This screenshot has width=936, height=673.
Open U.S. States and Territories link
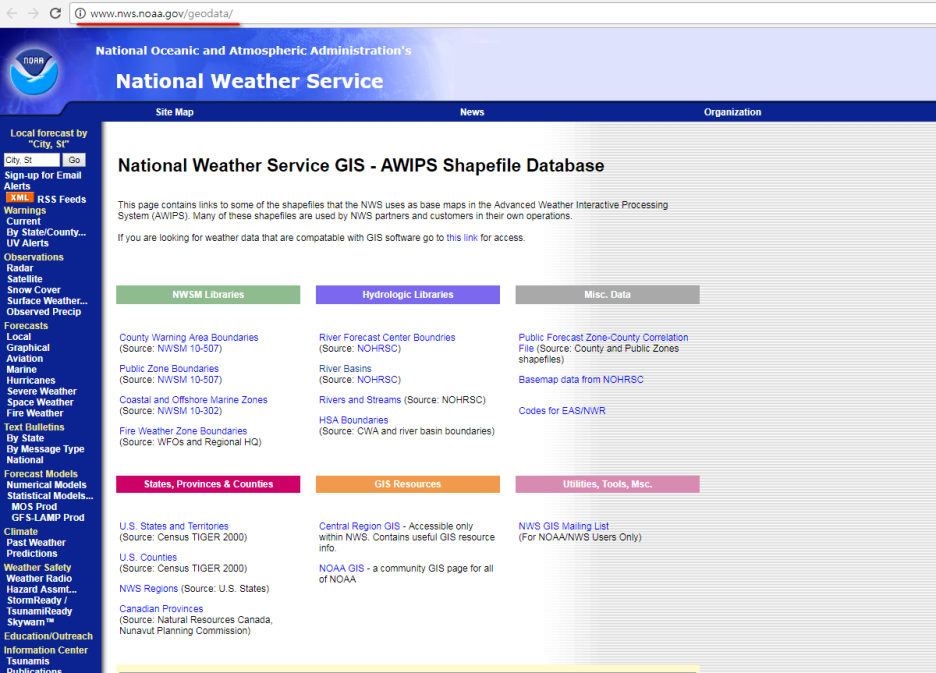coord(174,526)
